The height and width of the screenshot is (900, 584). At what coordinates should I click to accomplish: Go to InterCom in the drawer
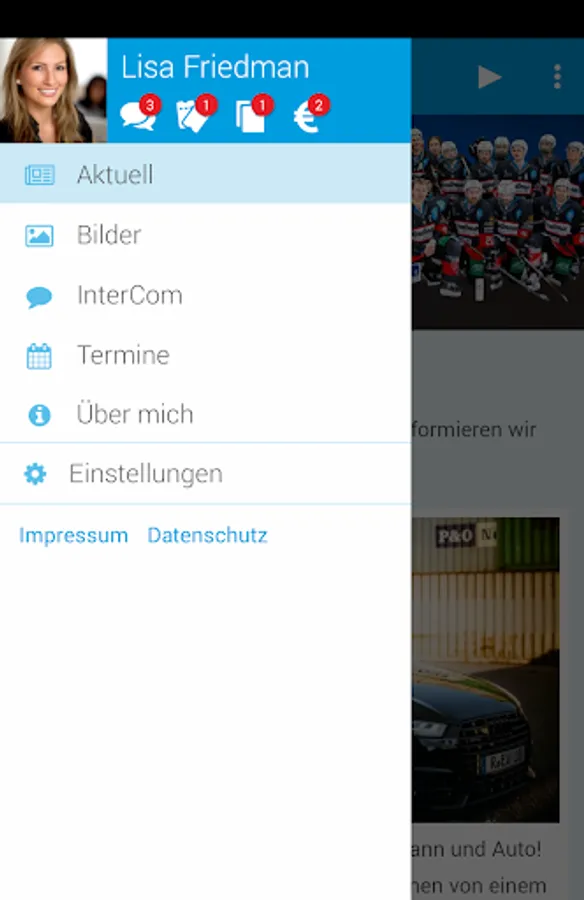(x=206, y=296)
